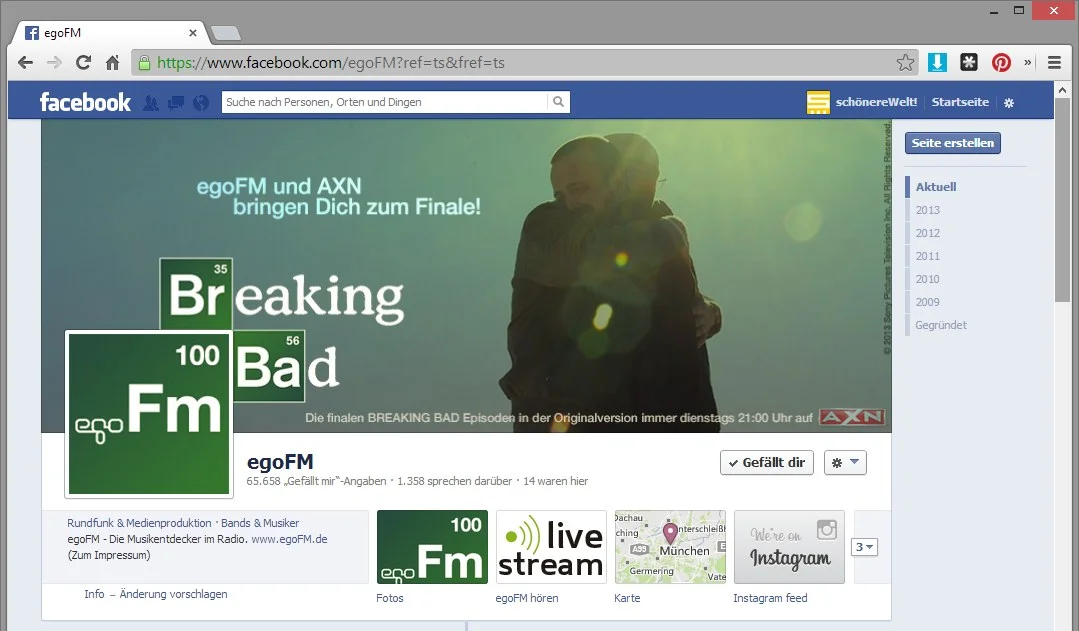1079x631 pixels.
Task: Open Facebook friend requests icon
Action: 151,103
